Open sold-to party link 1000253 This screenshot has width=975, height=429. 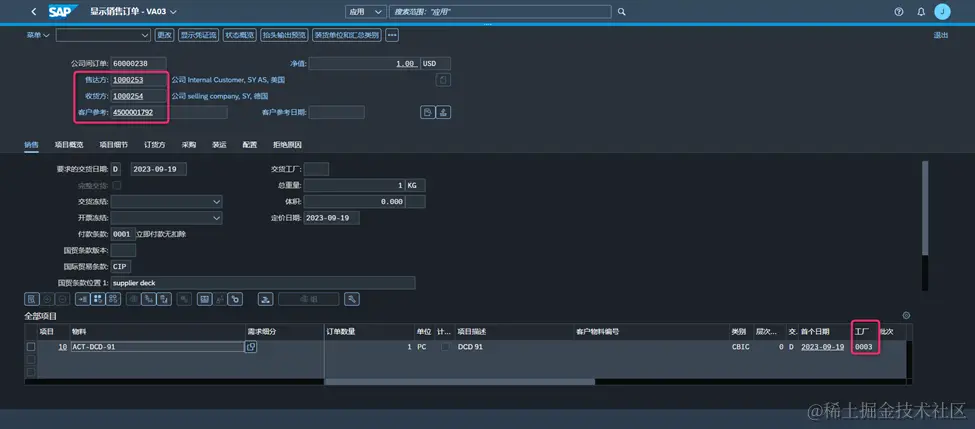pos(128,80)
